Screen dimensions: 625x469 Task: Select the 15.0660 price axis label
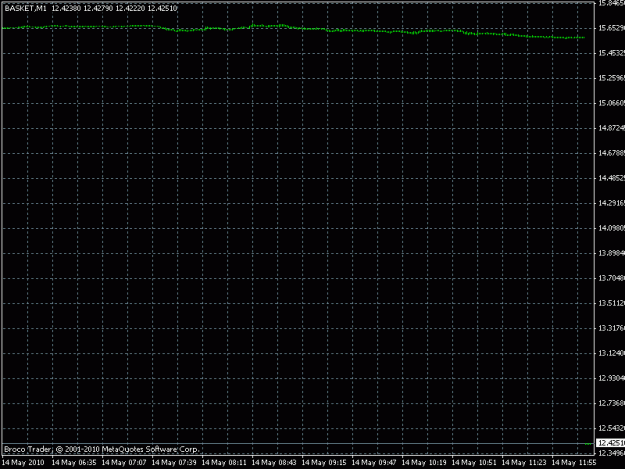tap(611, 104)
